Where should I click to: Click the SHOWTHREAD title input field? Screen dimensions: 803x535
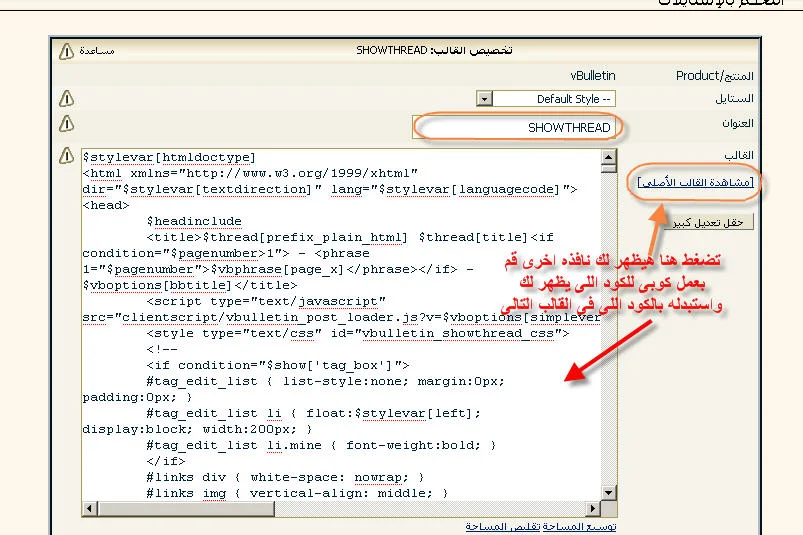pyautogui.click(x=514, y=127)
